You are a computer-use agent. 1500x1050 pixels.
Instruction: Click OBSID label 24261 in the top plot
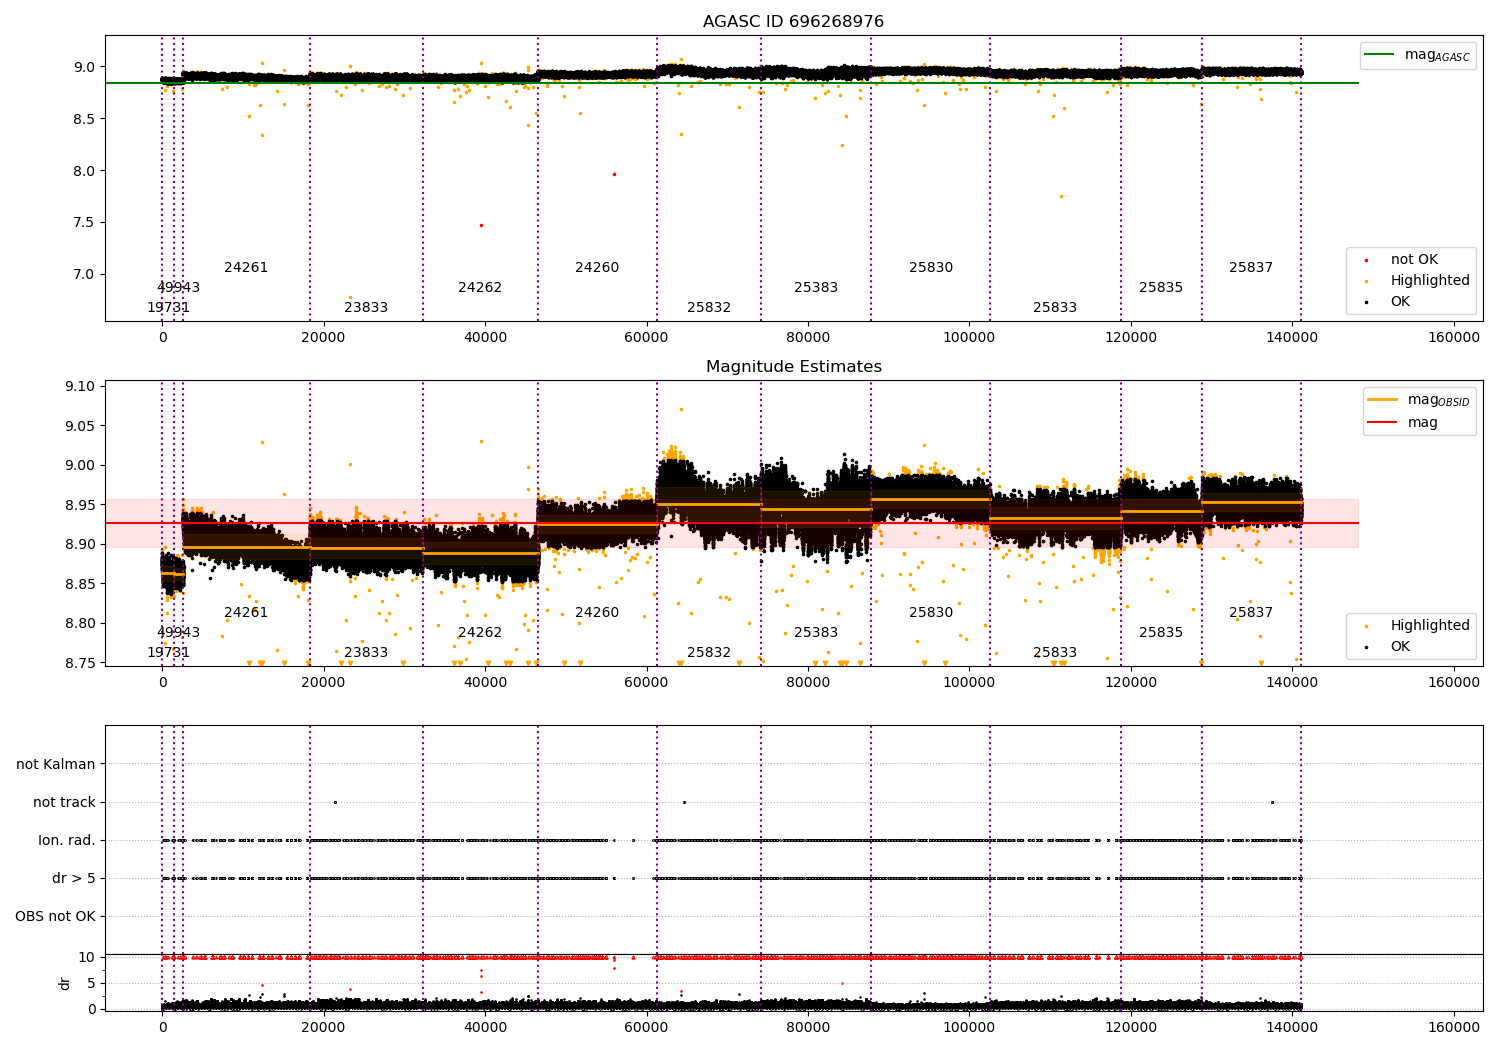(x=246, y=268)
